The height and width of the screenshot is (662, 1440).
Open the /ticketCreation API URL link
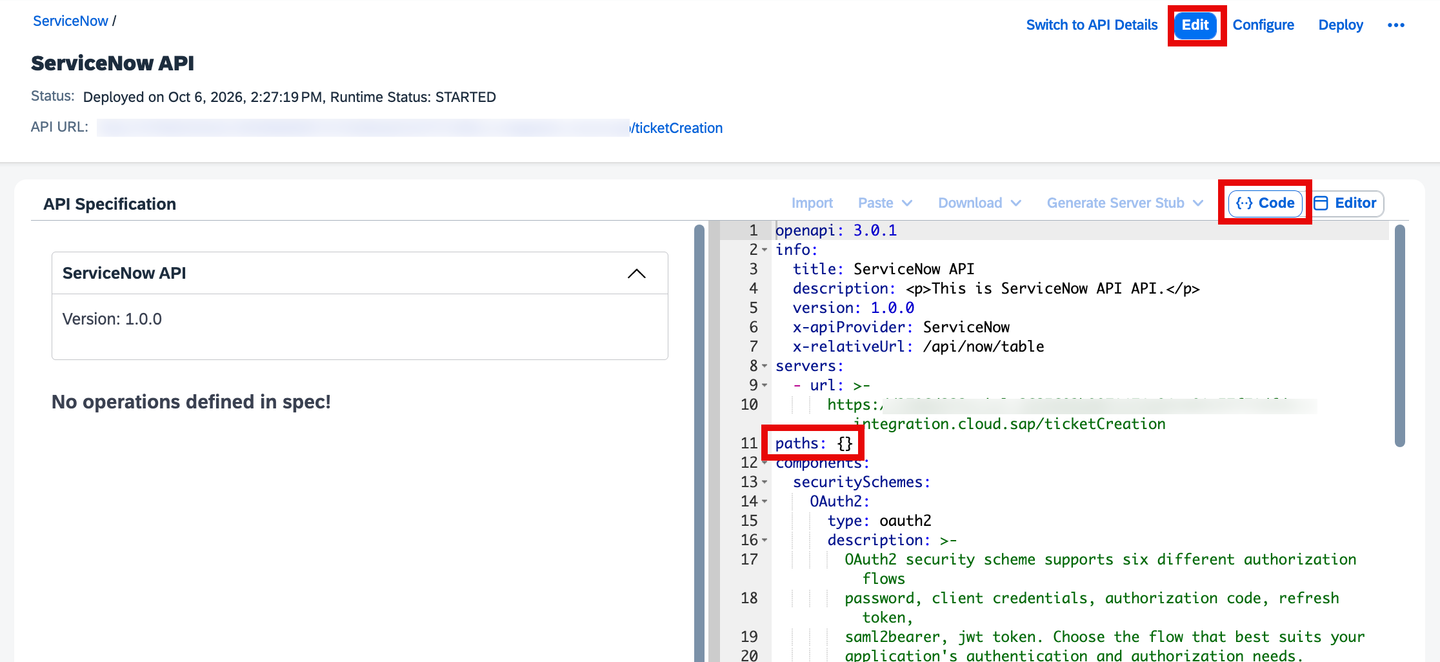(676, 128)
